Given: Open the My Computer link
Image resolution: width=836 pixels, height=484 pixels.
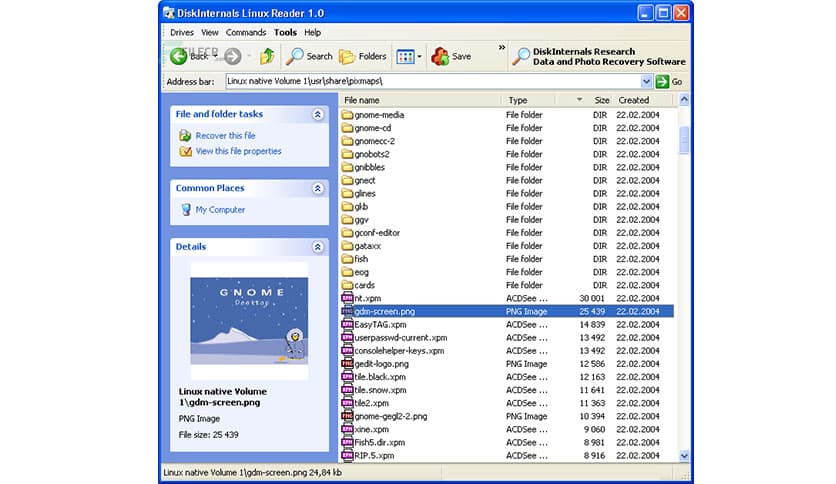Looking at the screenshot, I should pos(220,209).
